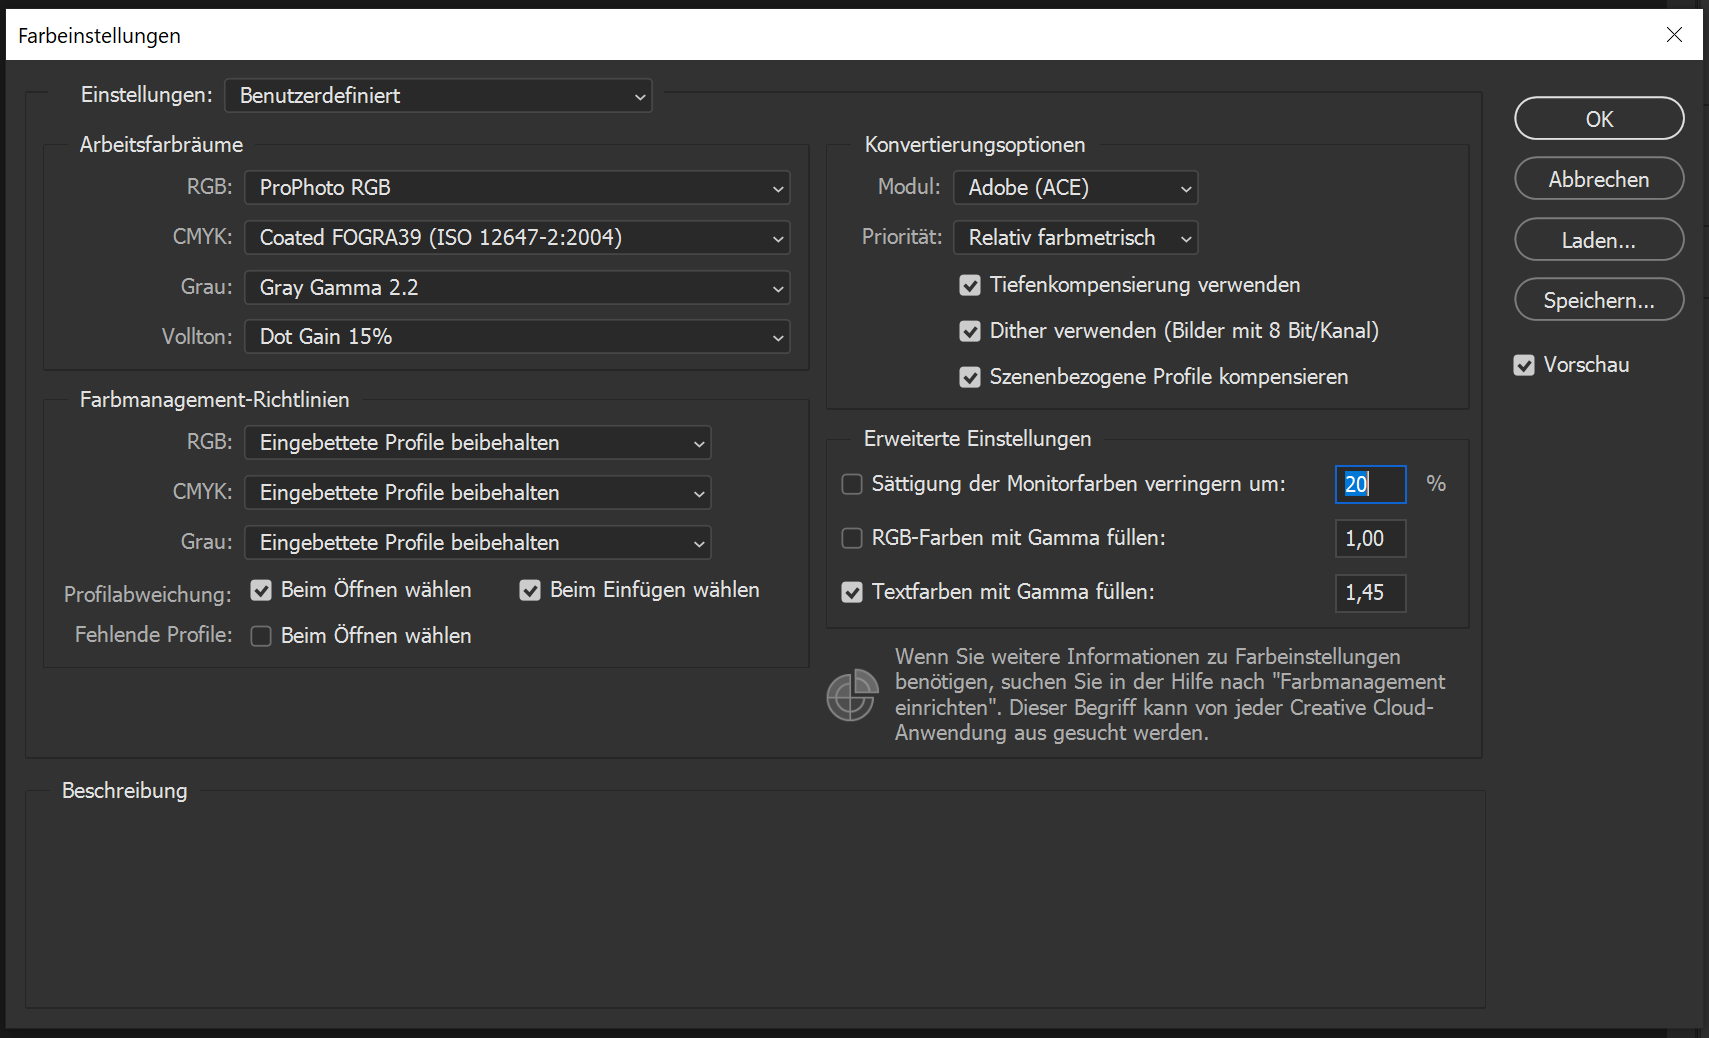
Task: Open the Coated FOGRA39 CMYK dropdown
Action: click(x=517, y=238)
